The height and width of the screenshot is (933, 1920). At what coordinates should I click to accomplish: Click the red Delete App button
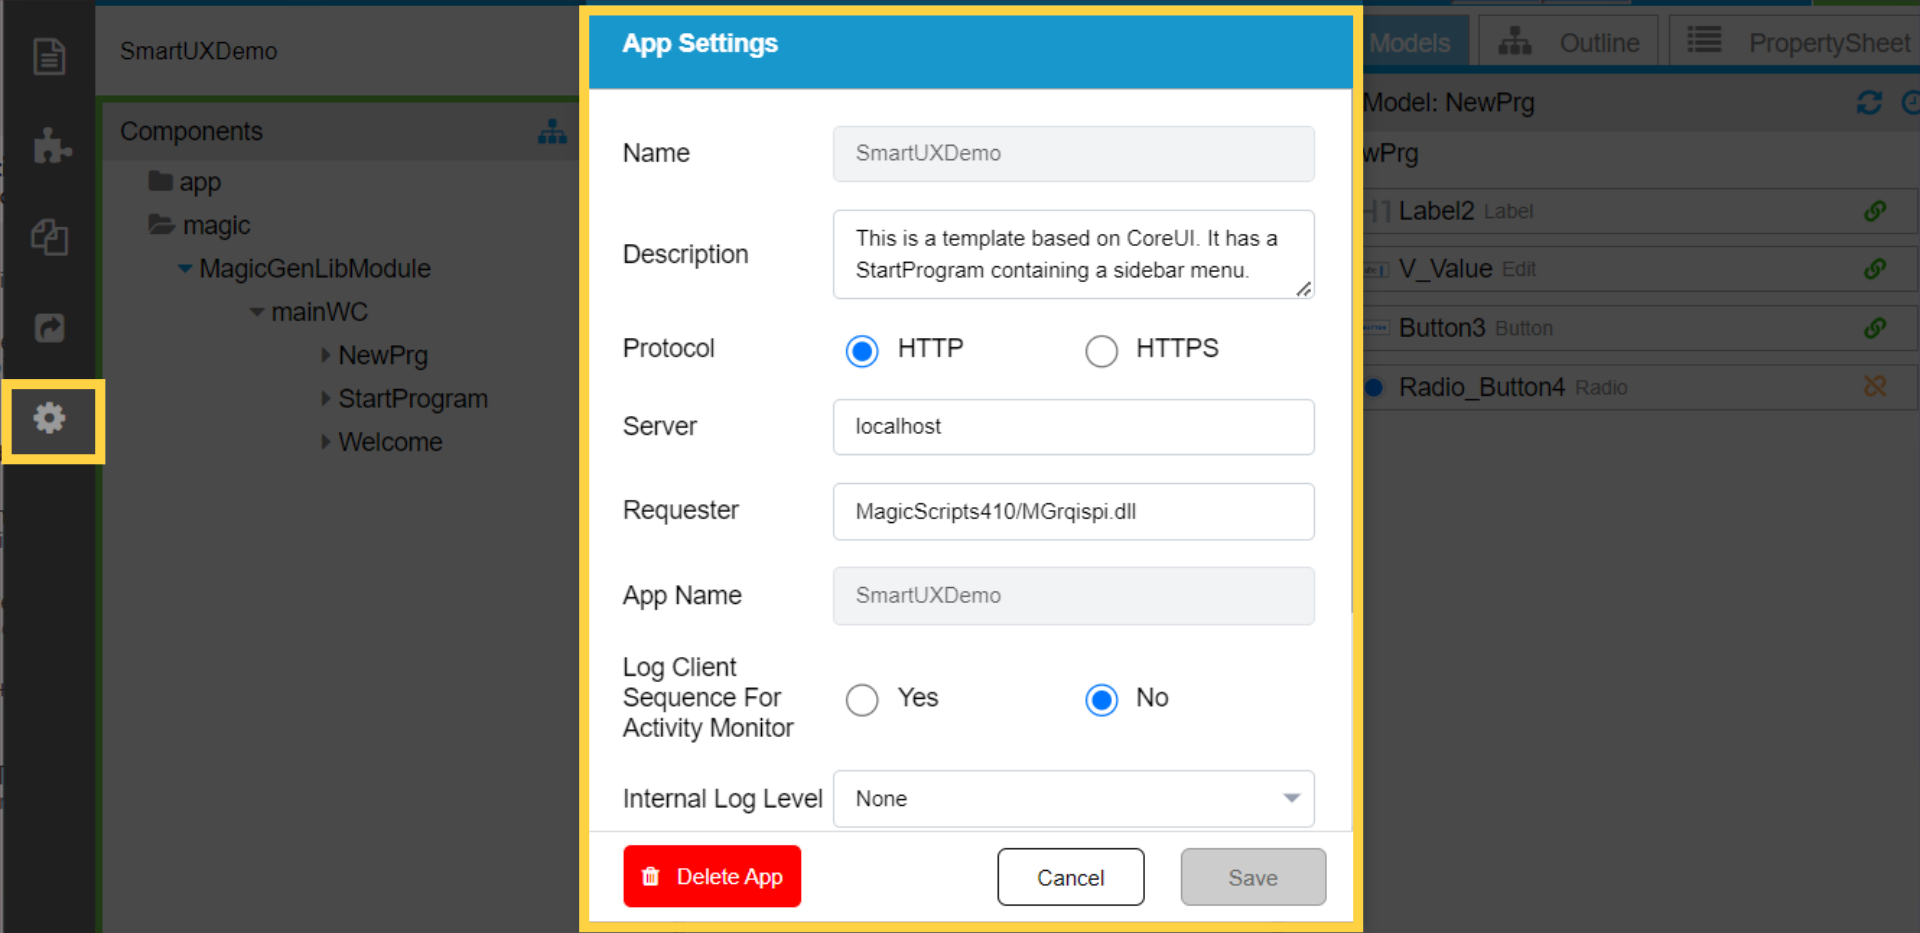click(712, 876)
